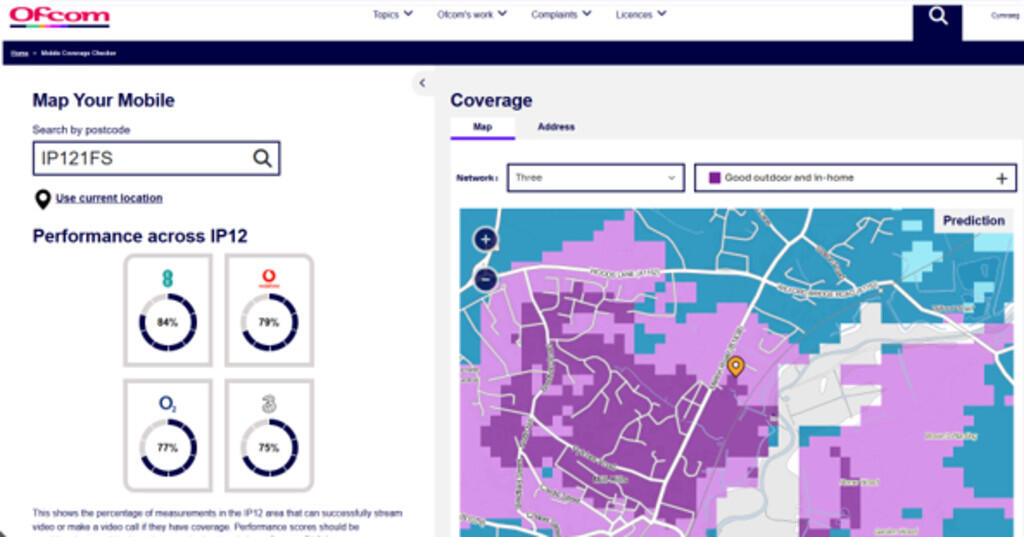Switch to the Address tab

(x=556, y=127)
